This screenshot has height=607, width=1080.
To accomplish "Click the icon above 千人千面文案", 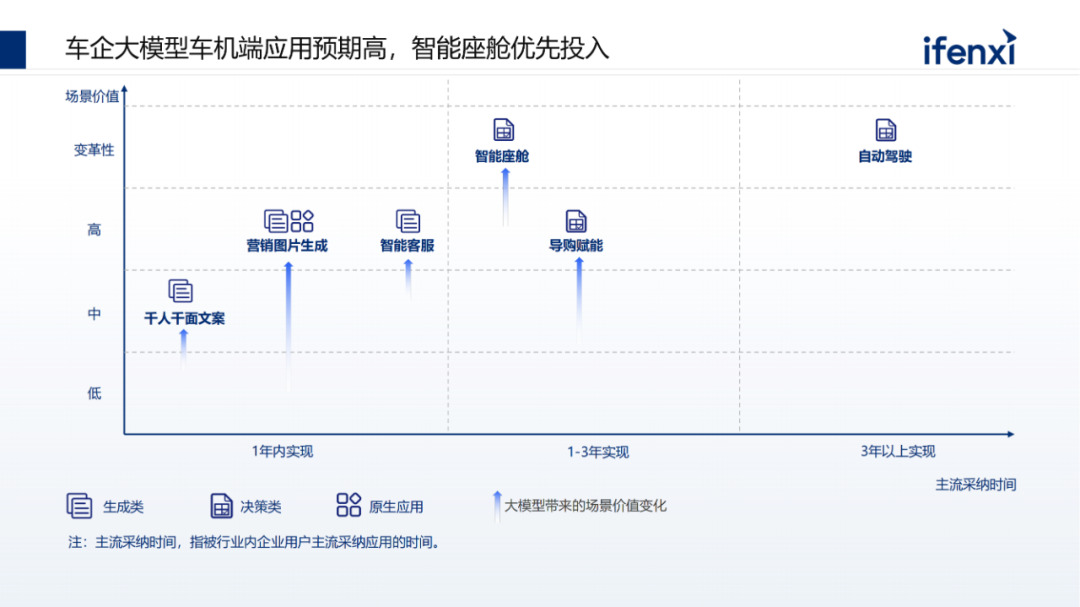I will coord(180,291).
